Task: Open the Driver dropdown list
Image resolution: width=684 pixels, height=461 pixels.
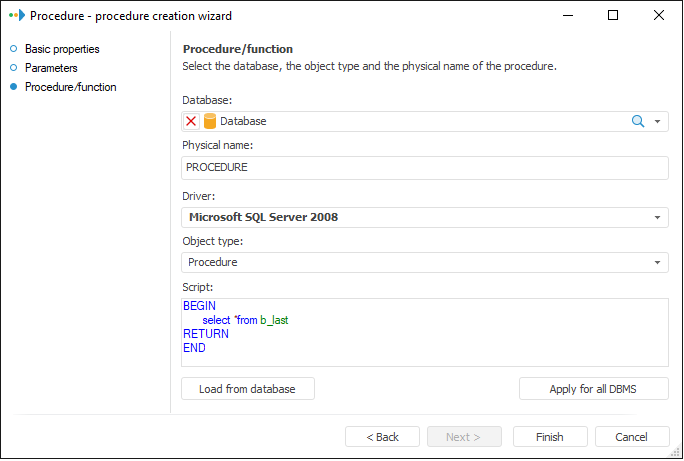Action: (658, 217)
